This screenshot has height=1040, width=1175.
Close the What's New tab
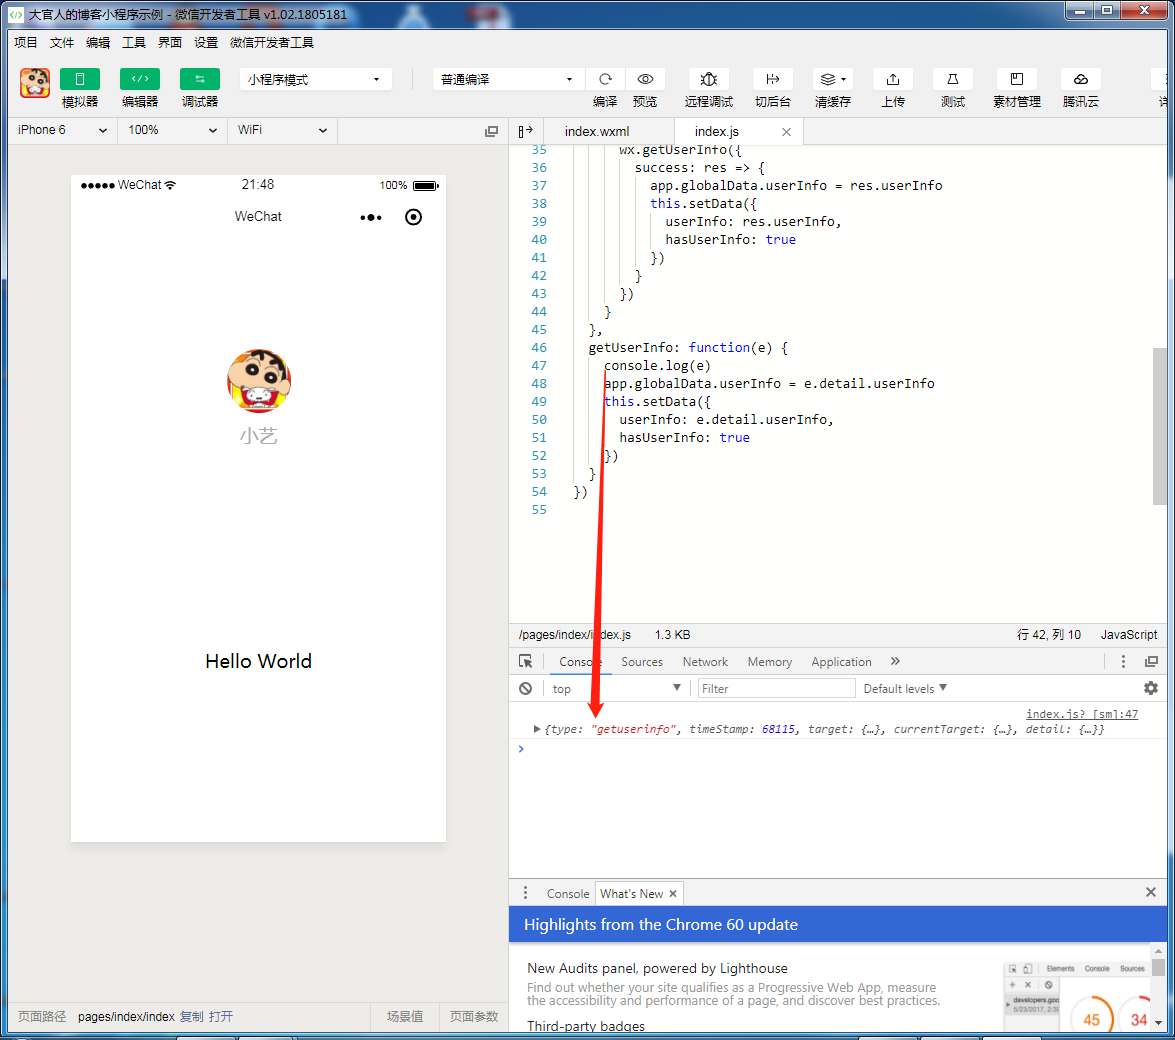click(x=673, y=894)
